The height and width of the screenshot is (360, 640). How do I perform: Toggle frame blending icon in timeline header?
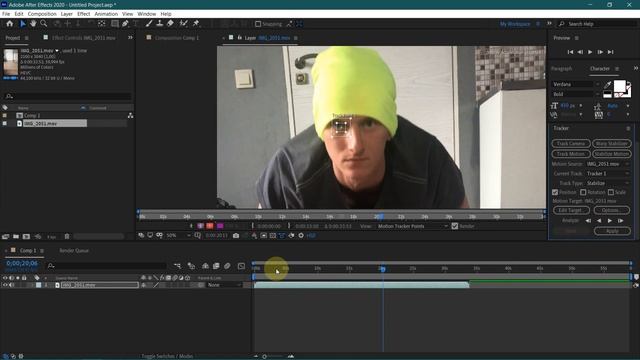pyautogui.click(x=216, y=266)
